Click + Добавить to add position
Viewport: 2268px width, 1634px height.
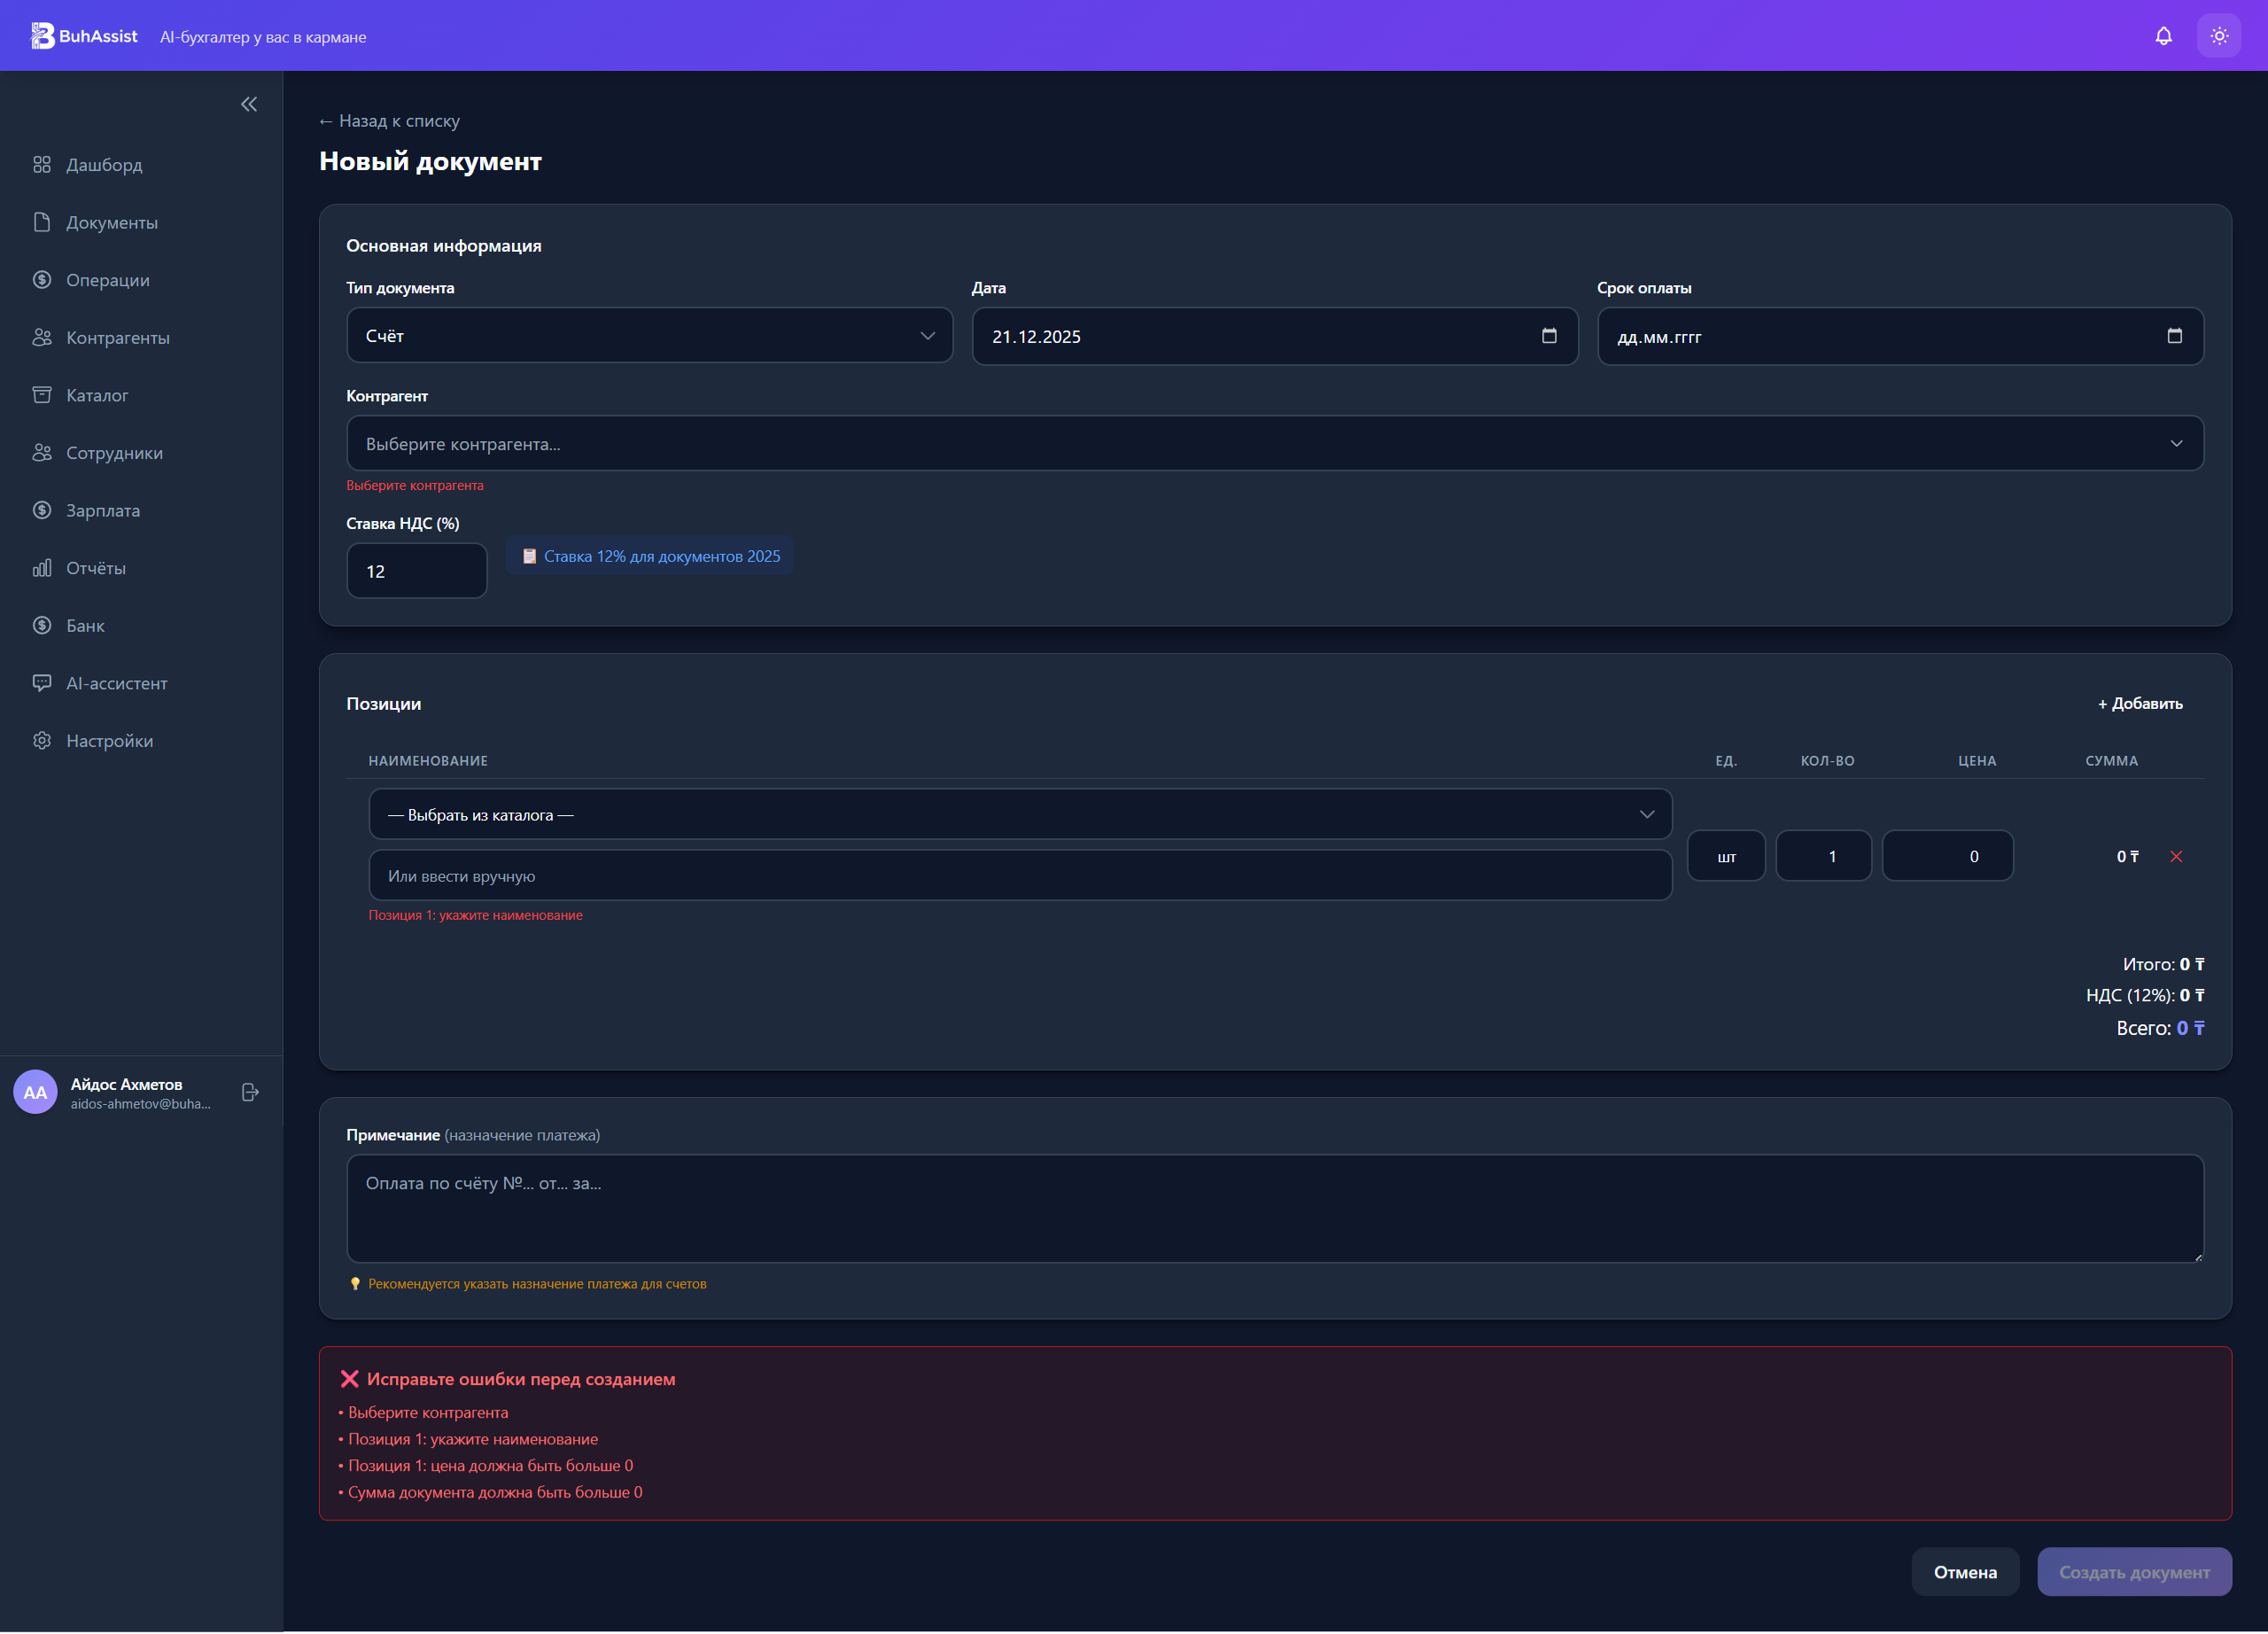point(2139,703)
